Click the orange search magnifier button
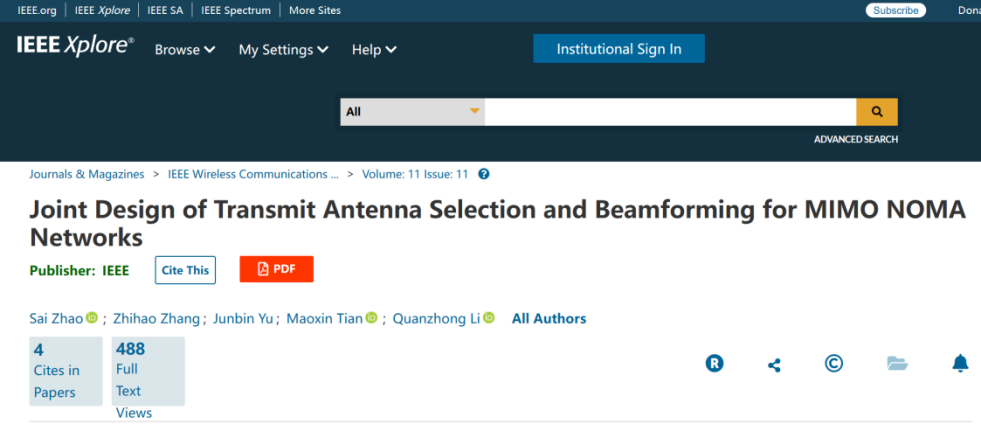This screenshot has width=981, height=424. point(877,112)
